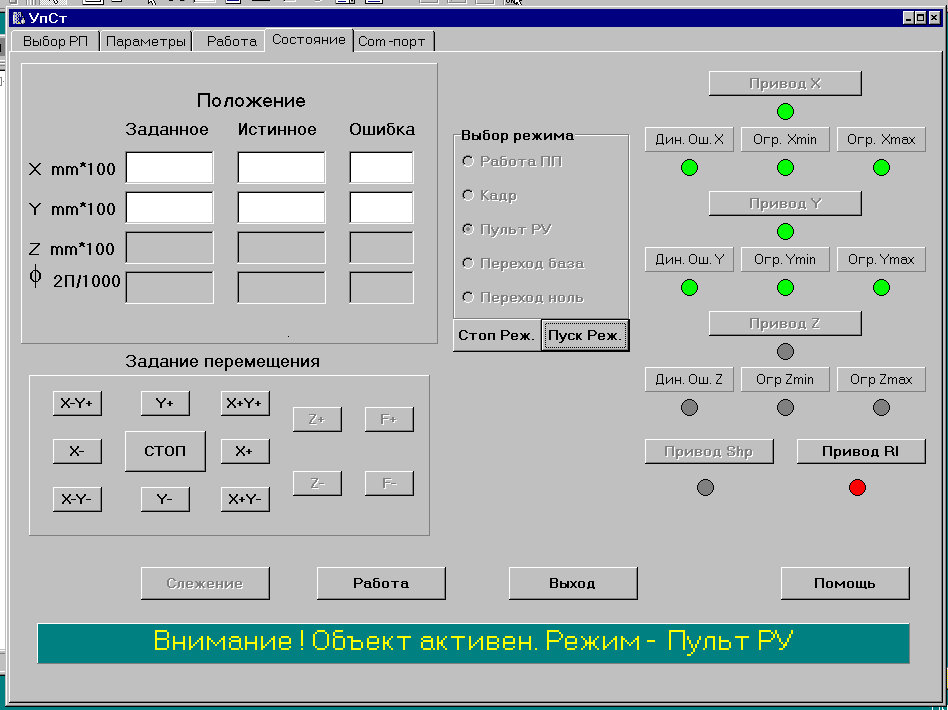Click the X Ошибка field
This screenshot has height=710, width=948.
(381, 168)
